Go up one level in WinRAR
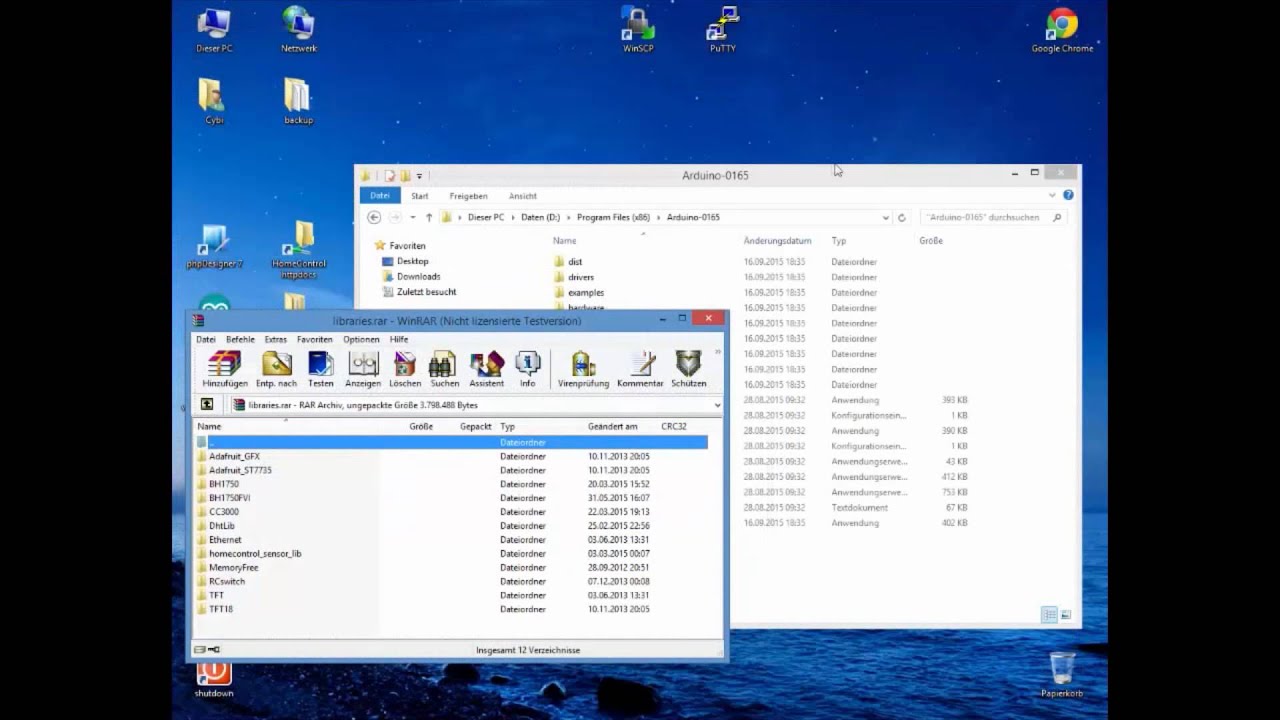This screenshot has height=720, width=1280. click(207, 405)
